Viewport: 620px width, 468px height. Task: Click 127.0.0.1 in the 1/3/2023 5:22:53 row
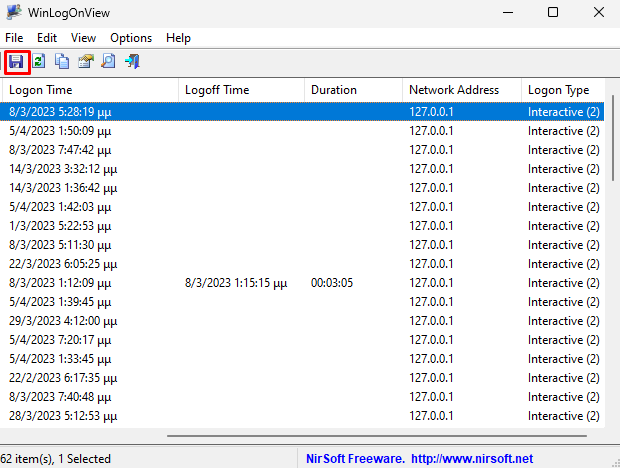(x=431, y=226)
